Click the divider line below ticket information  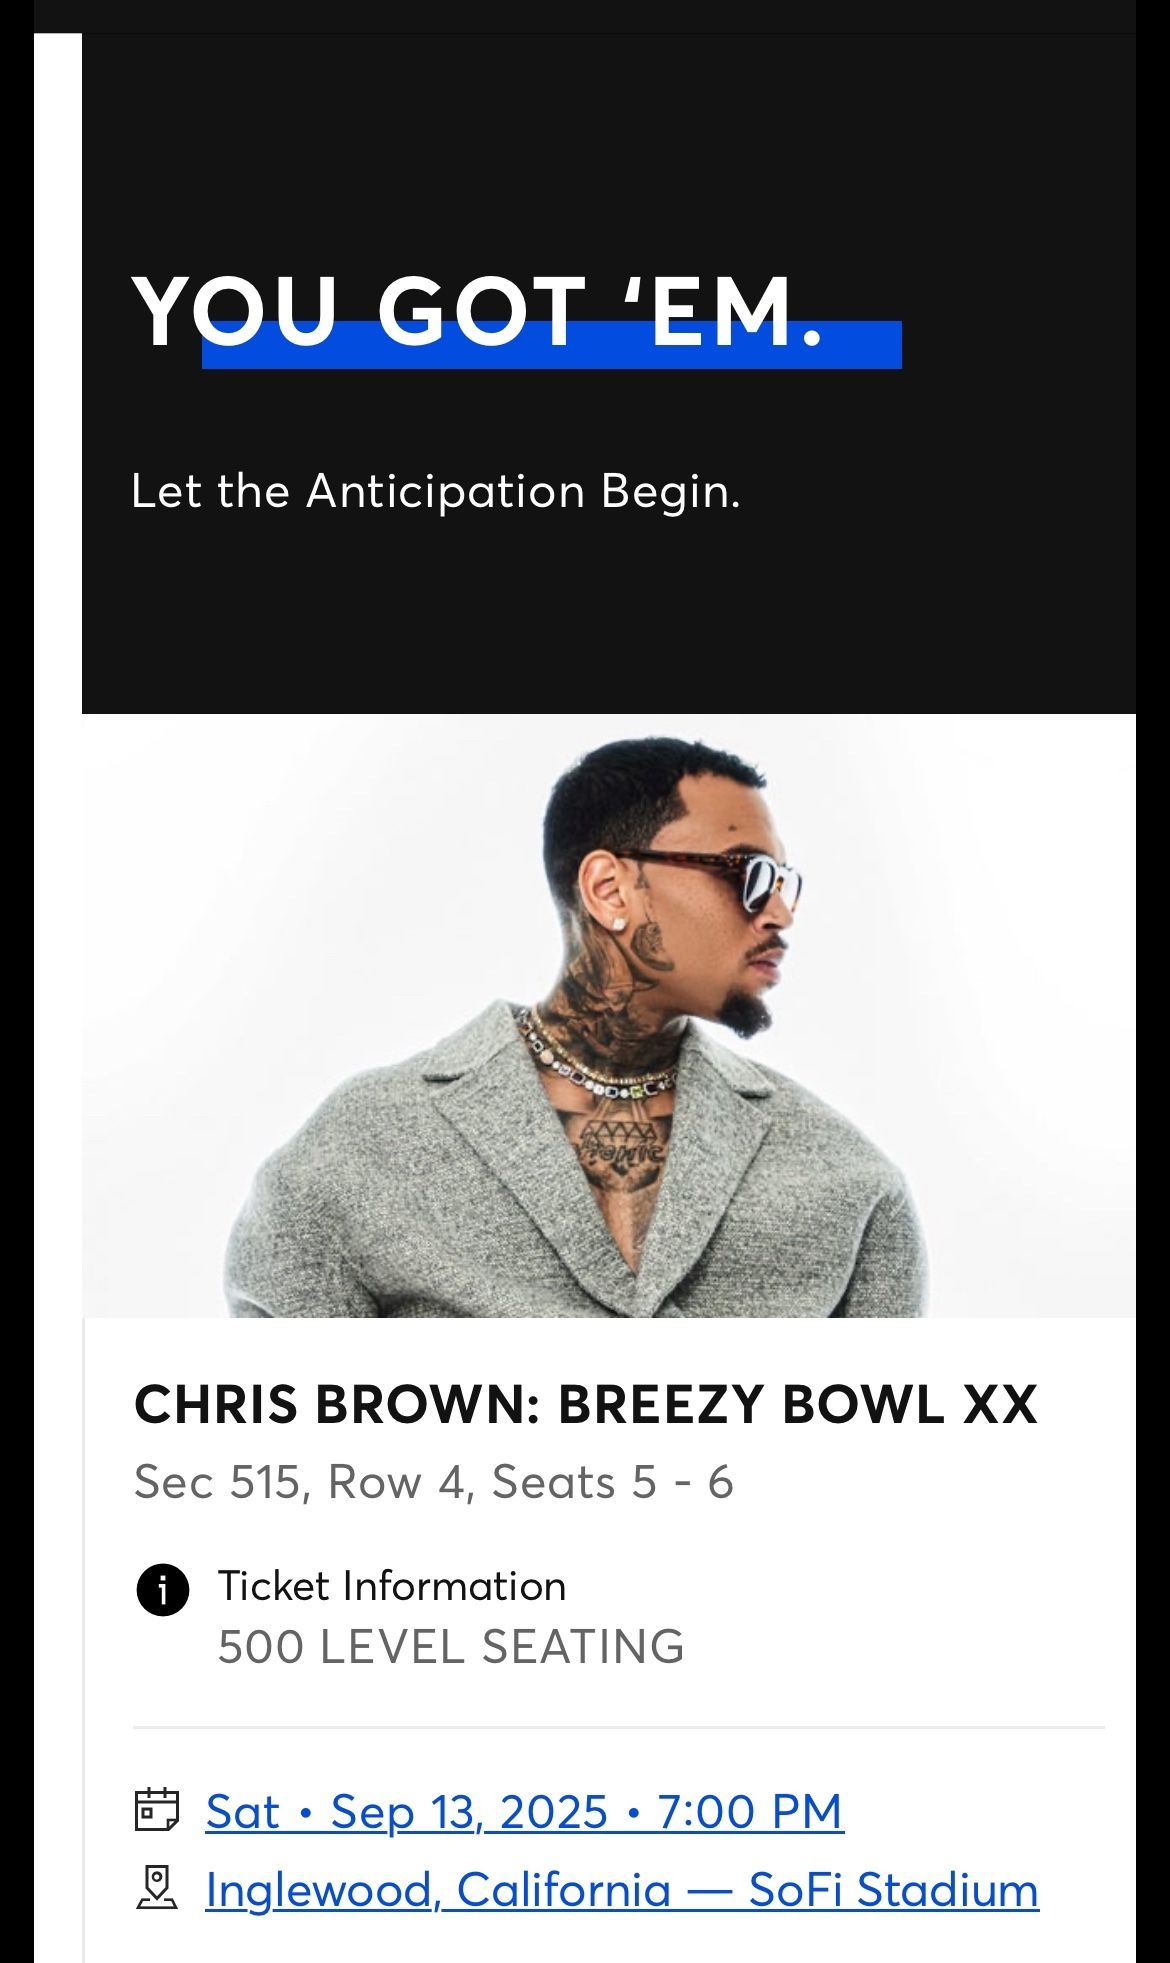[618, 1727]
